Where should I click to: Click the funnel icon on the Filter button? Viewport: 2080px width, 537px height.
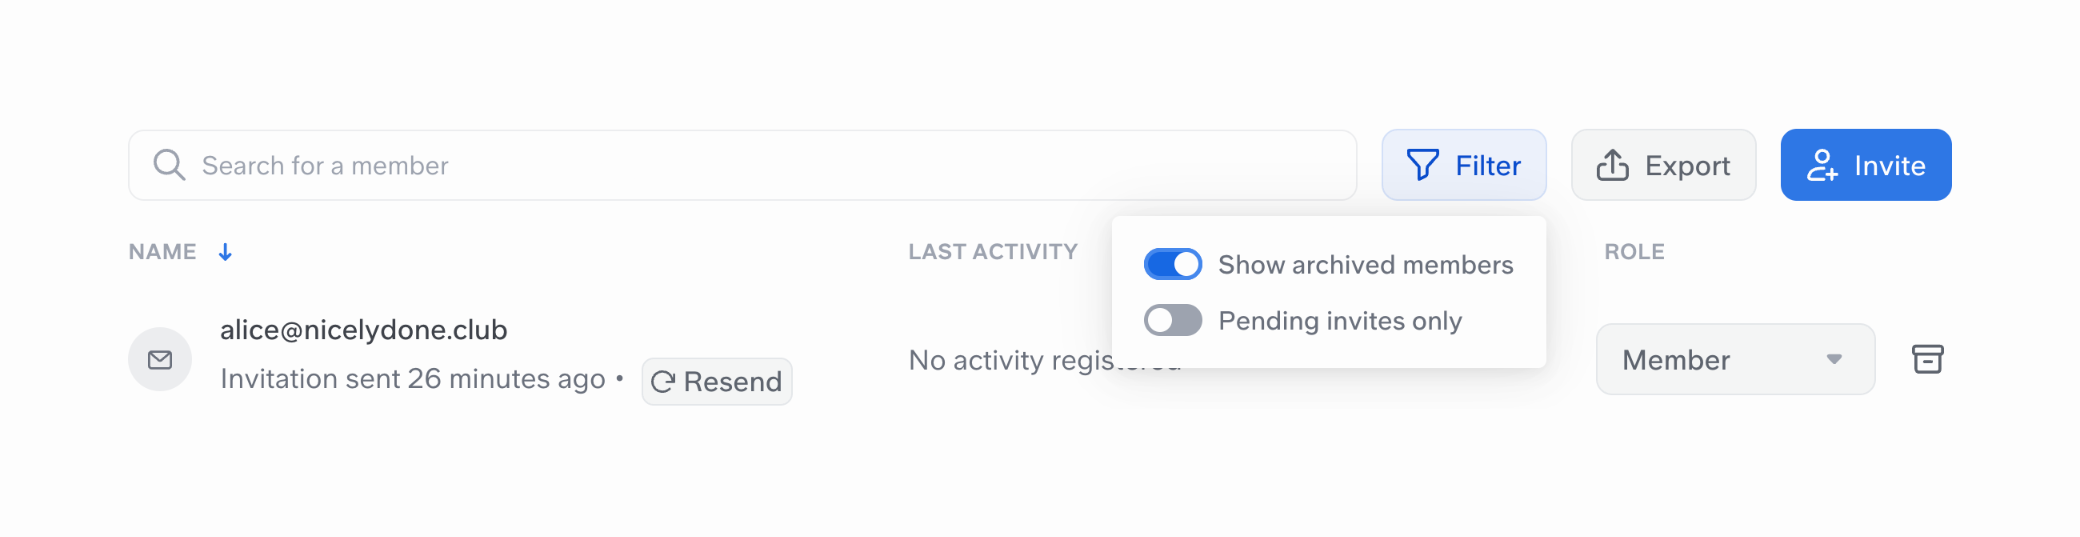[x=1422, y=165]
